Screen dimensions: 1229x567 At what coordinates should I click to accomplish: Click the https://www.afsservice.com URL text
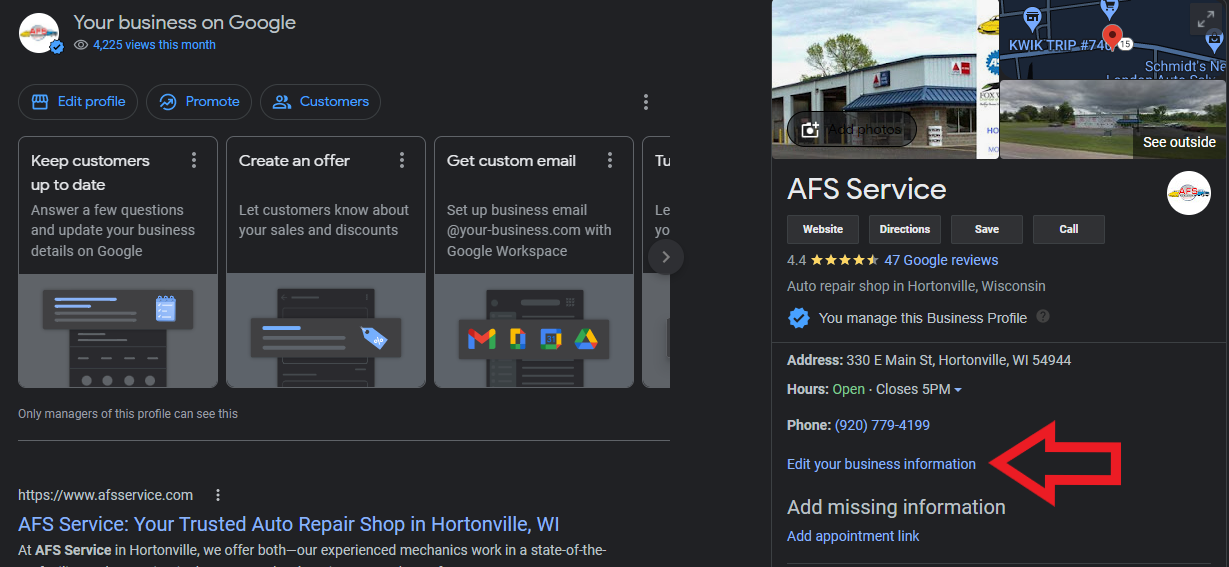coord(105,495)
